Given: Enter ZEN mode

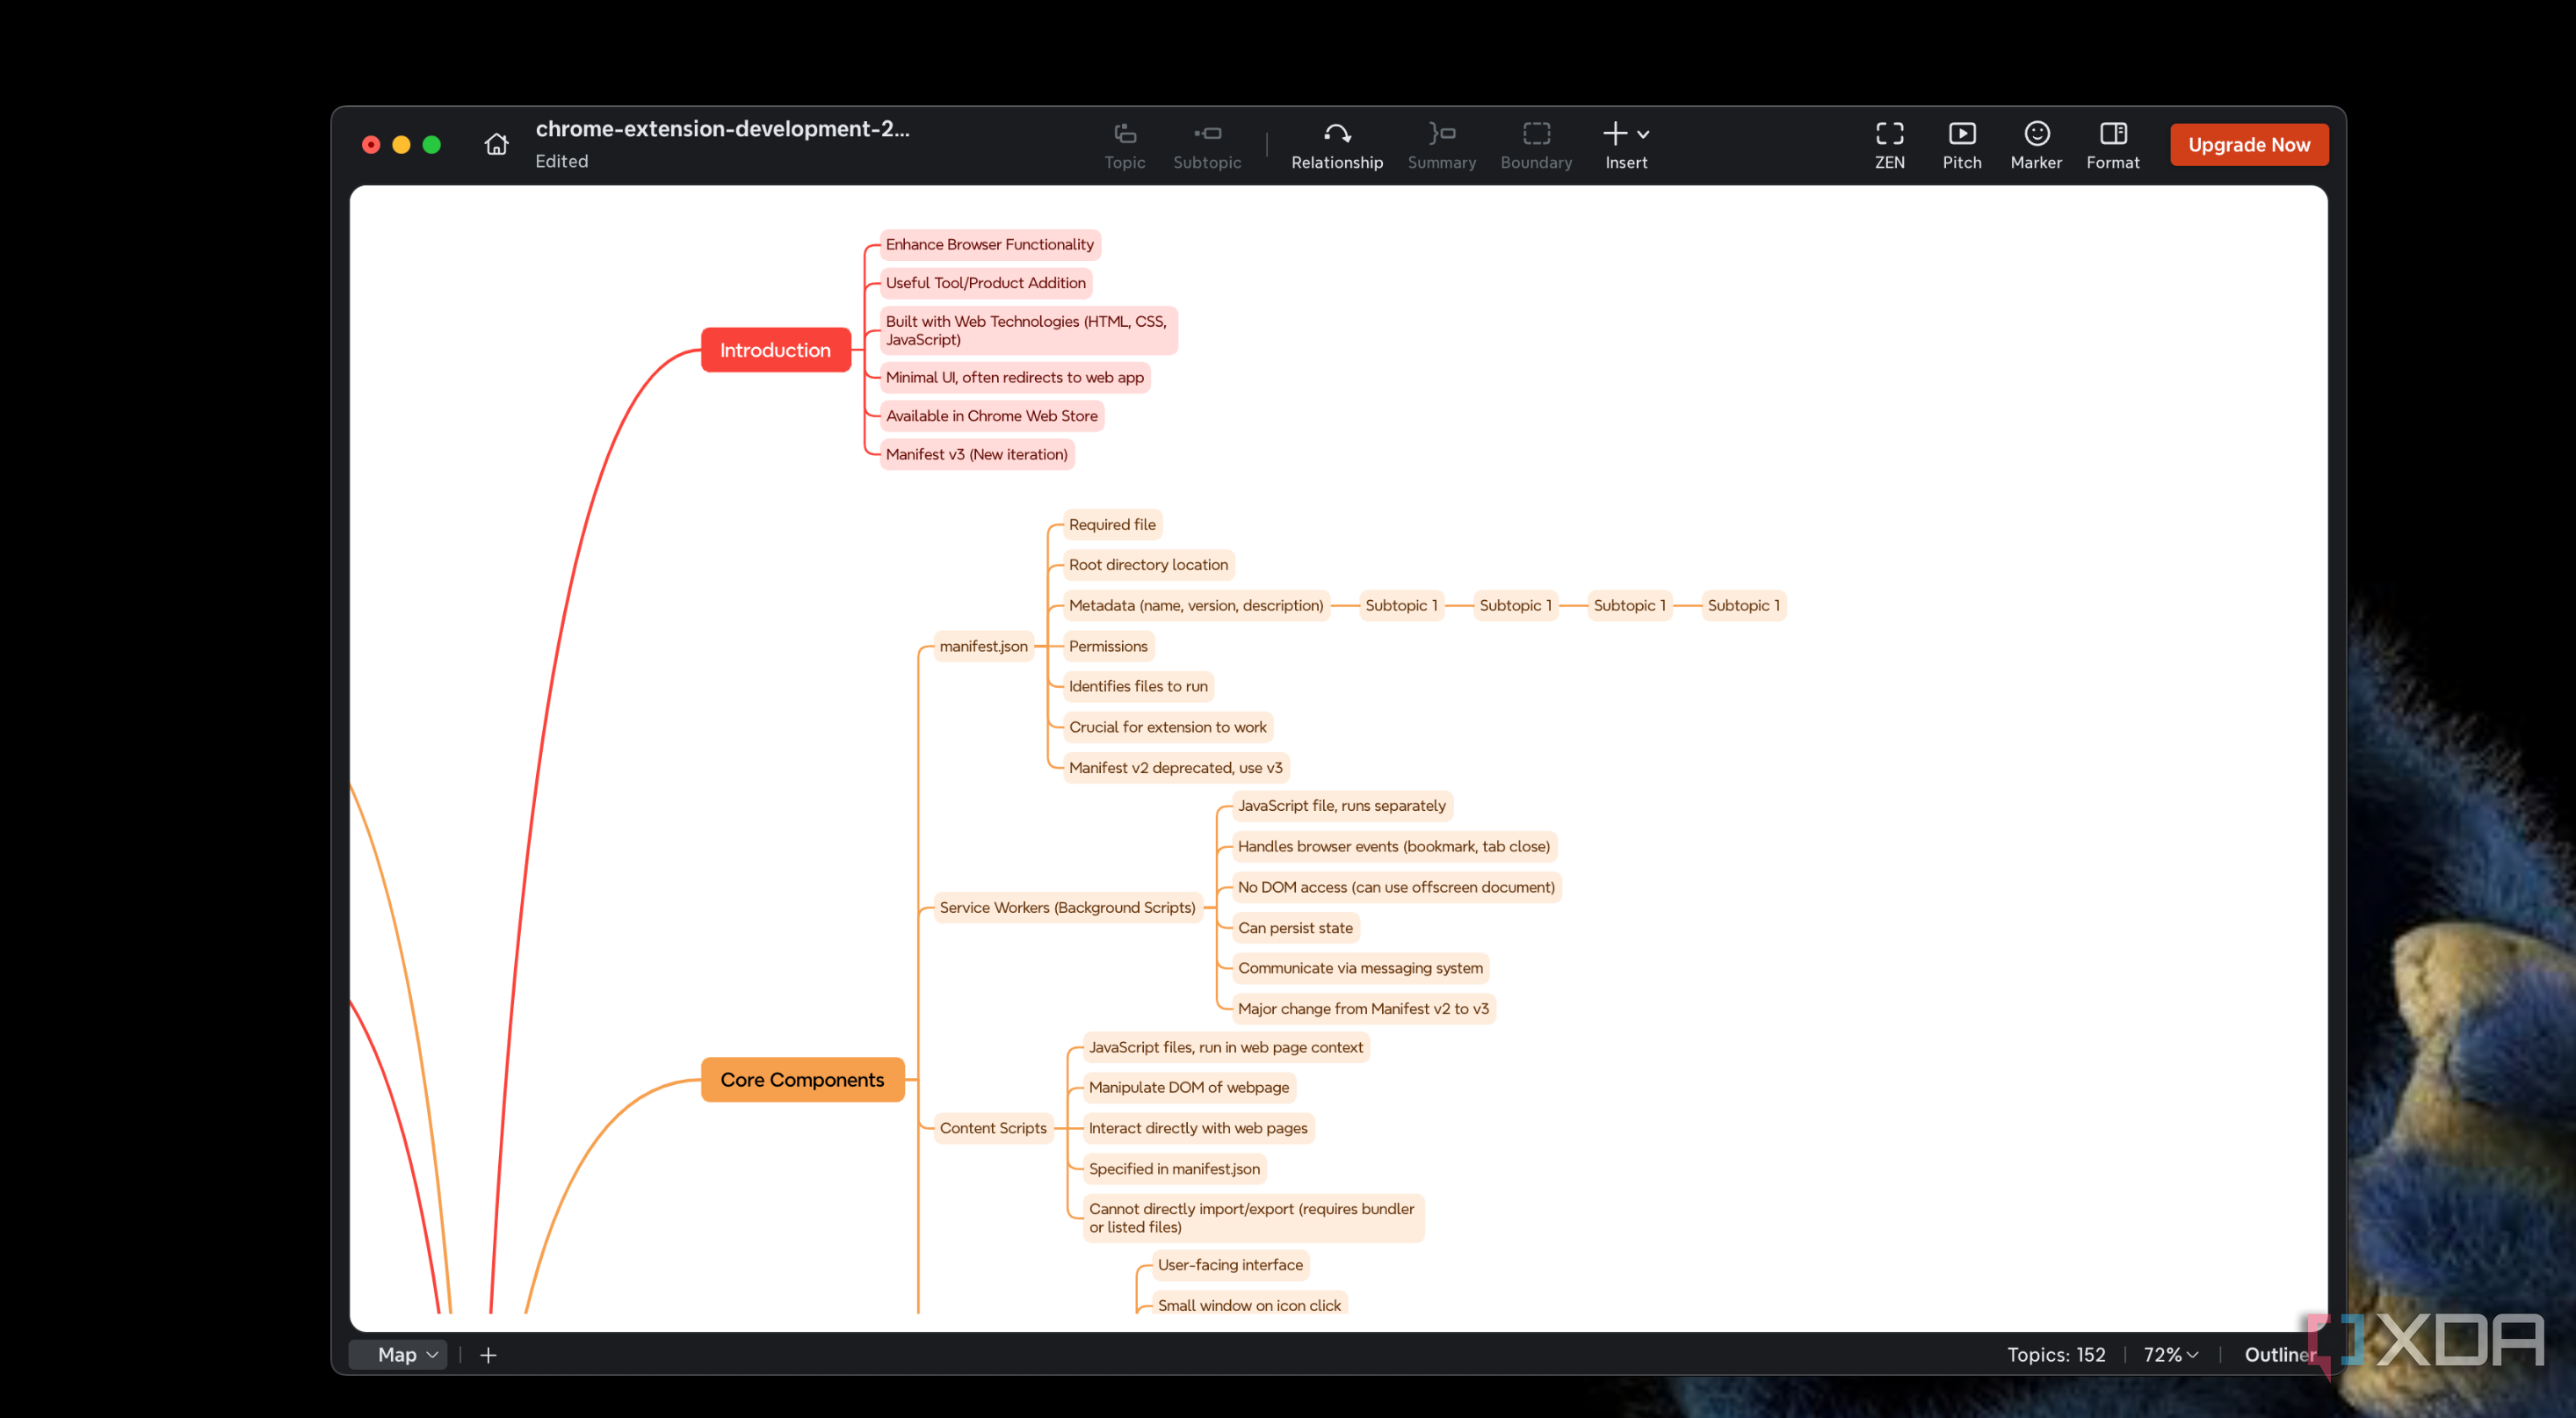Looking at the screenshot, I should pos(1888,146).
